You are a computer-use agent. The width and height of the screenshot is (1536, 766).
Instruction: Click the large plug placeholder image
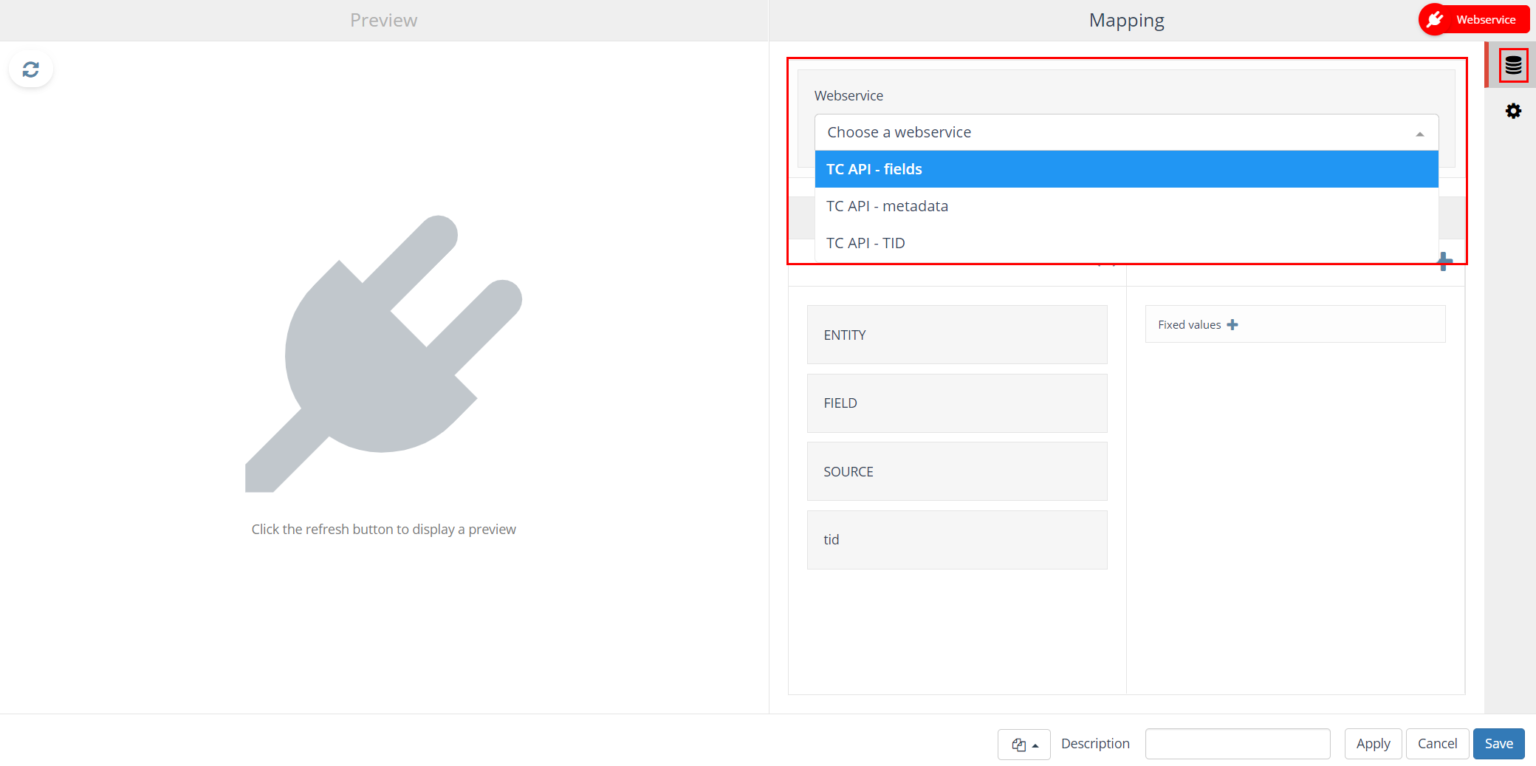(383, 354)
